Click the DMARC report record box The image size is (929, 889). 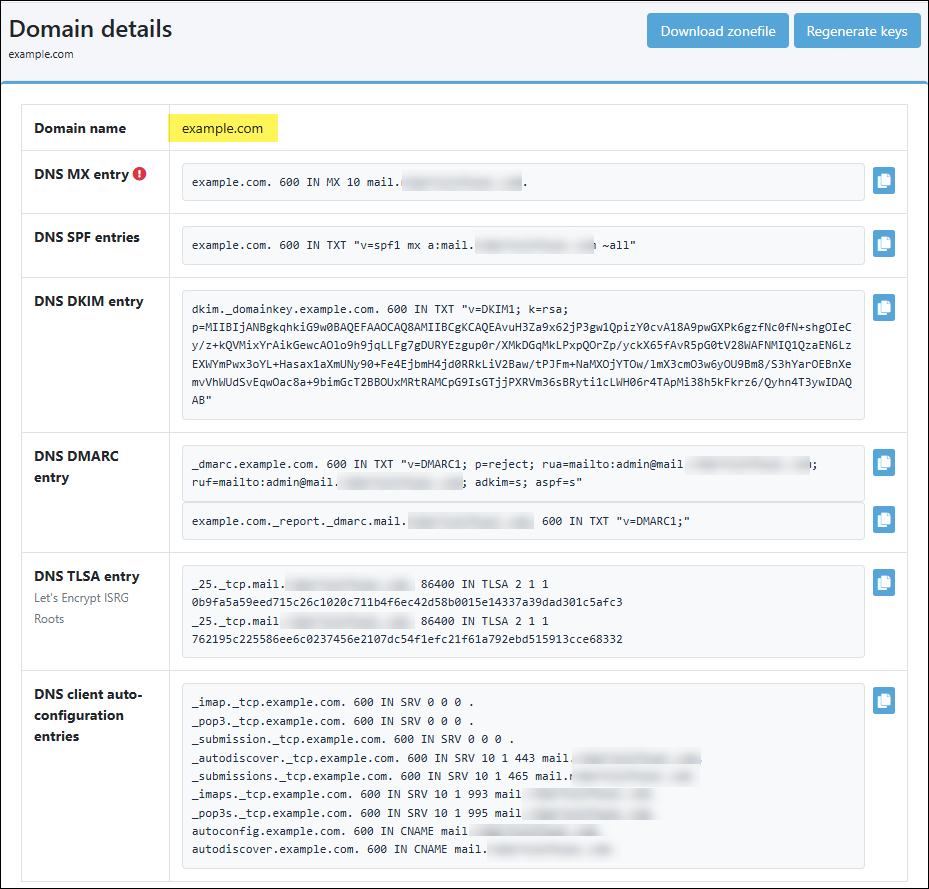[x=522, y=521]
